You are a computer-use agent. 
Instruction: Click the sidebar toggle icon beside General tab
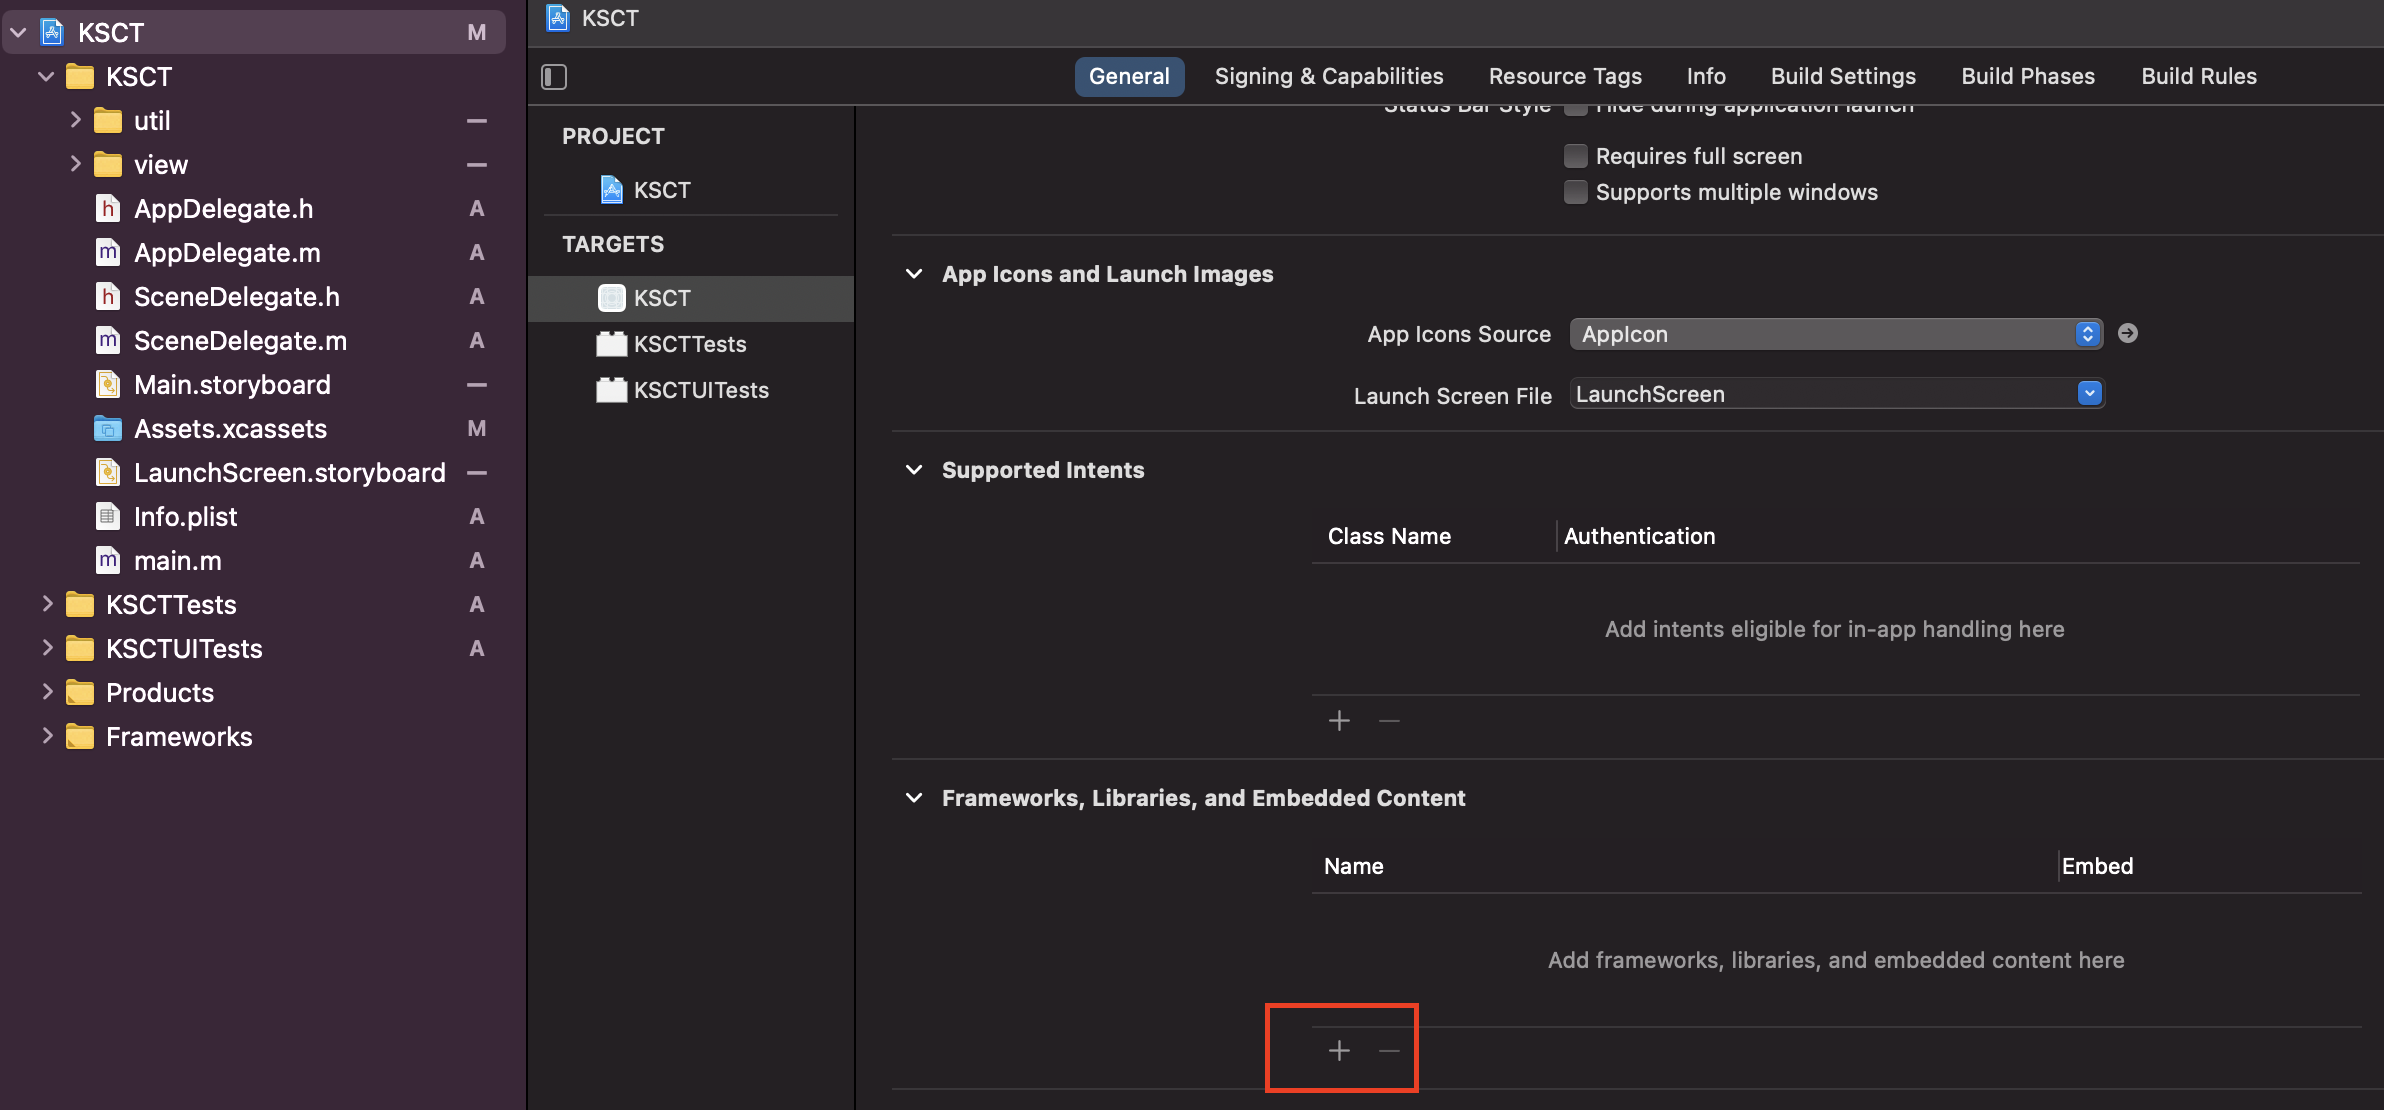[554, 77]
